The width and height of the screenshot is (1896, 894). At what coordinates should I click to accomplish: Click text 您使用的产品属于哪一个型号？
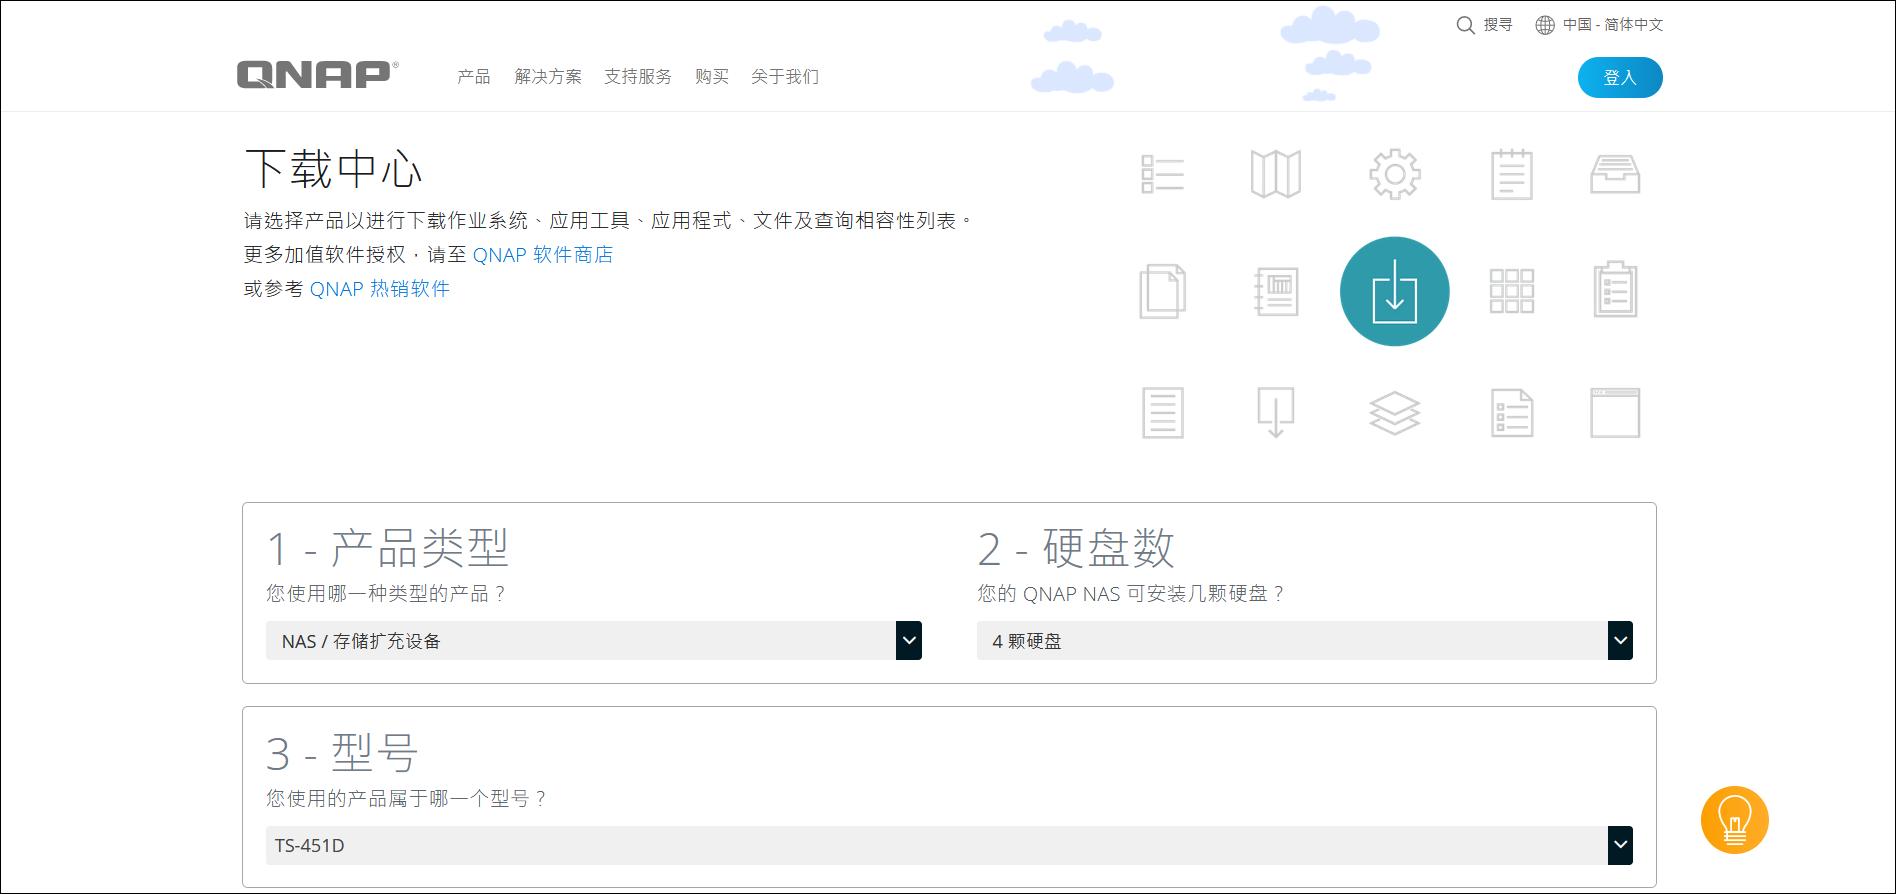(x=407, y=798)
